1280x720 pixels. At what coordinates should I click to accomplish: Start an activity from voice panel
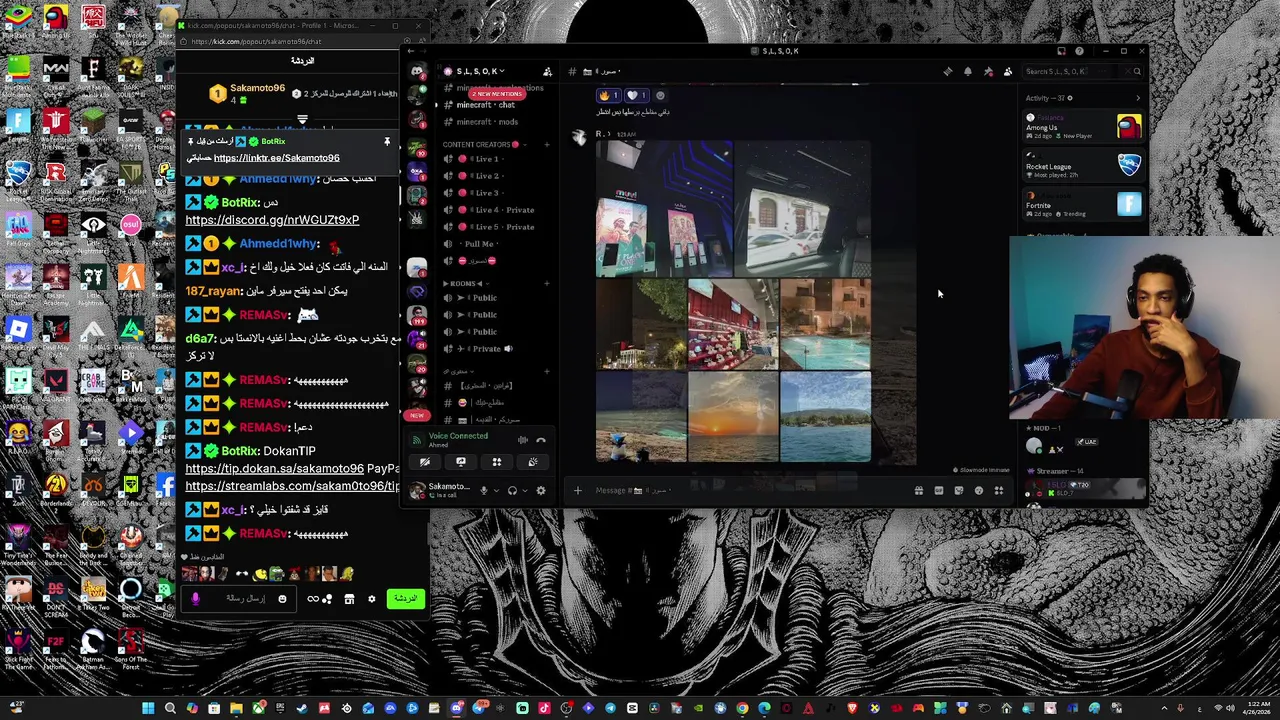(x=496, y=462)
